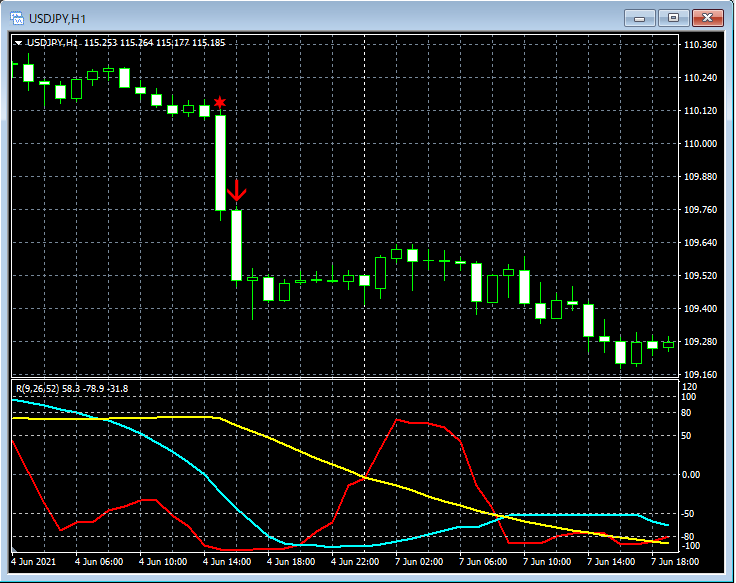The height and width of the screenshot is (583, 736).
Task: Click the red star marker above candle
Action: pos(220,102)
